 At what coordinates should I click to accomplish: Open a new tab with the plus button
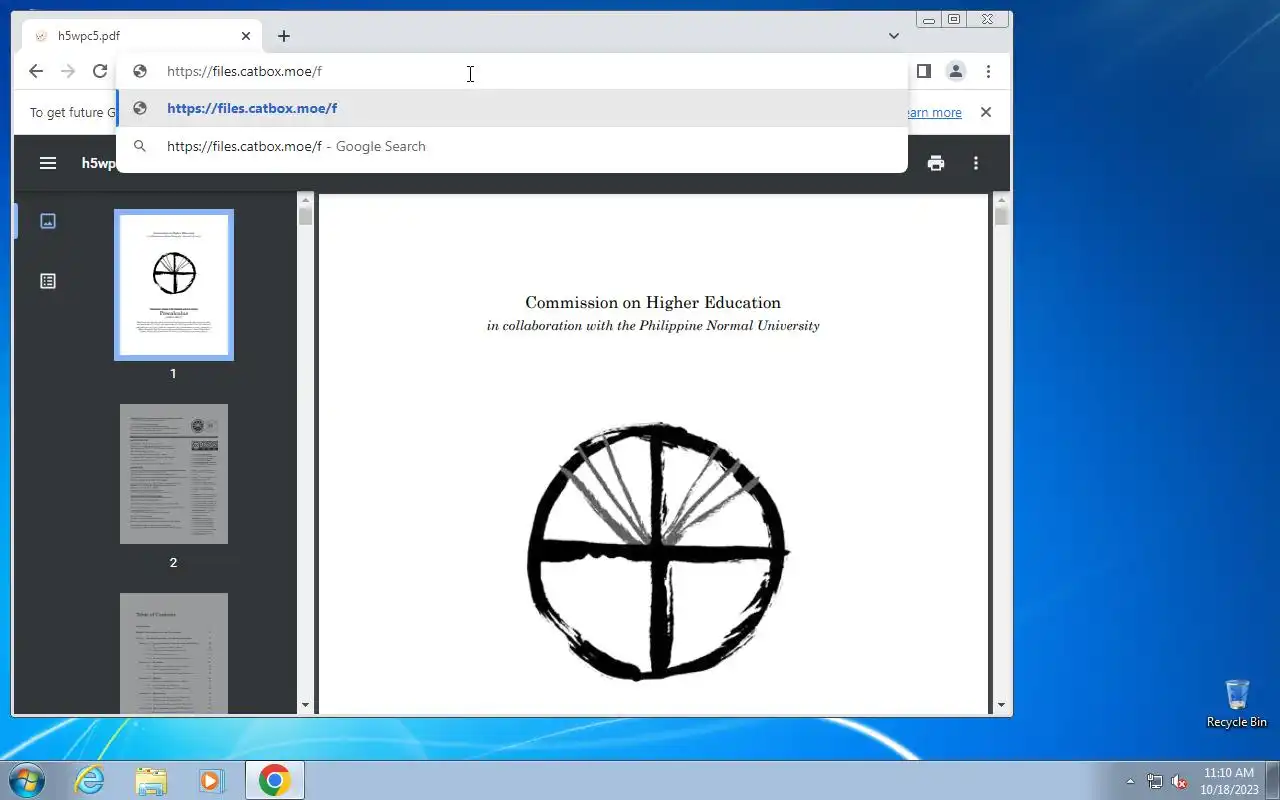click(x=284, y=36)
